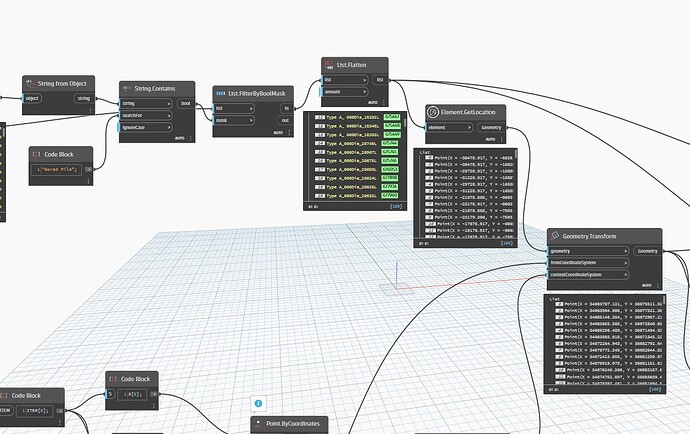Click the List header in GetLocation preview
The height and width of the screenshot is (434, 690).
click(425, 152)
